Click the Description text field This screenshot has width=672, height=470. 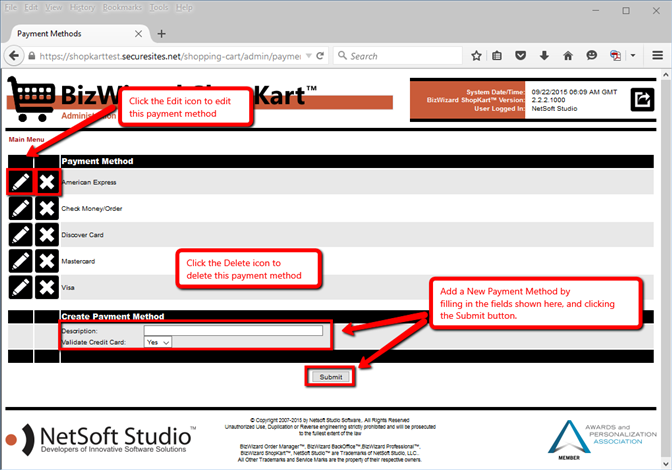click(234, 330)
